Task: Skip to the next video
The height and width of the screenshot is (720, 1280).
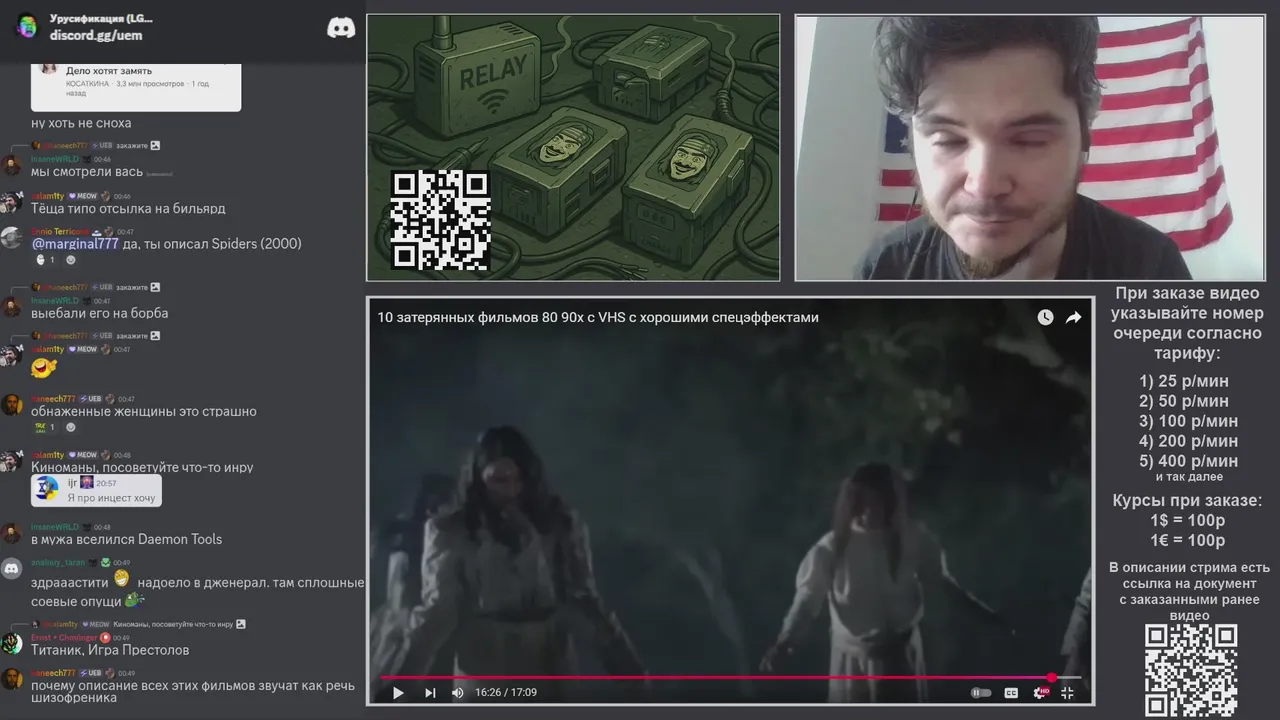Action: point(430,692)
